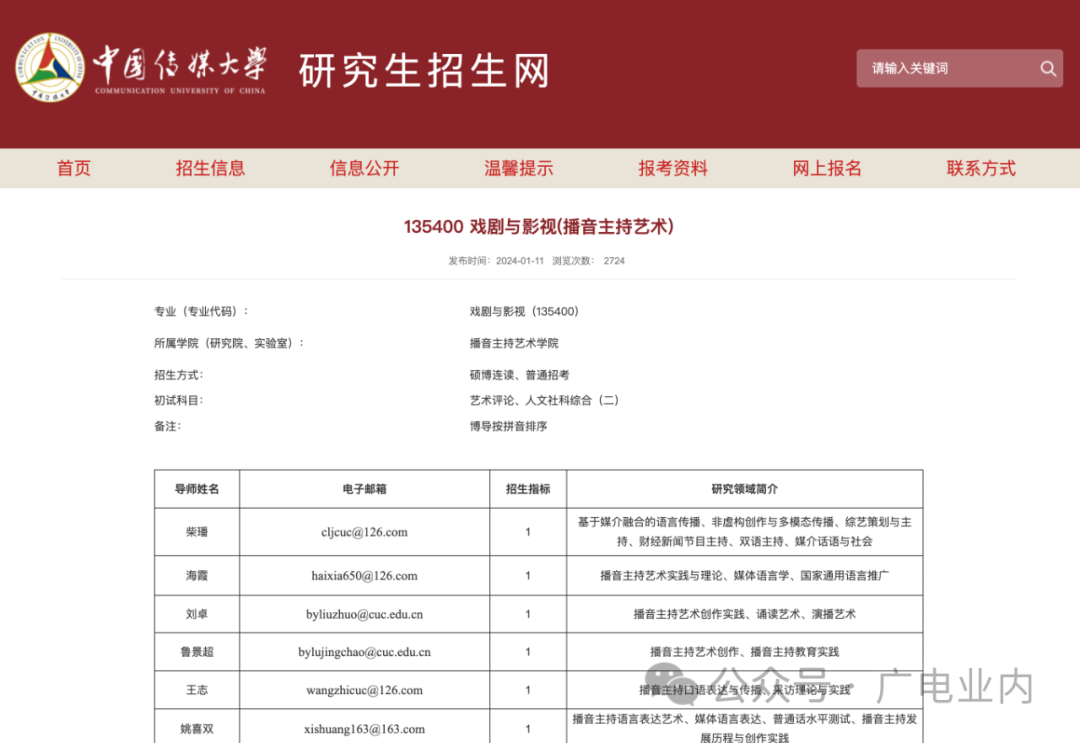1080x743 pixels.
Task: Click email link haixia650@126.com
Action: pyautogui.click(x=364, y=576)
